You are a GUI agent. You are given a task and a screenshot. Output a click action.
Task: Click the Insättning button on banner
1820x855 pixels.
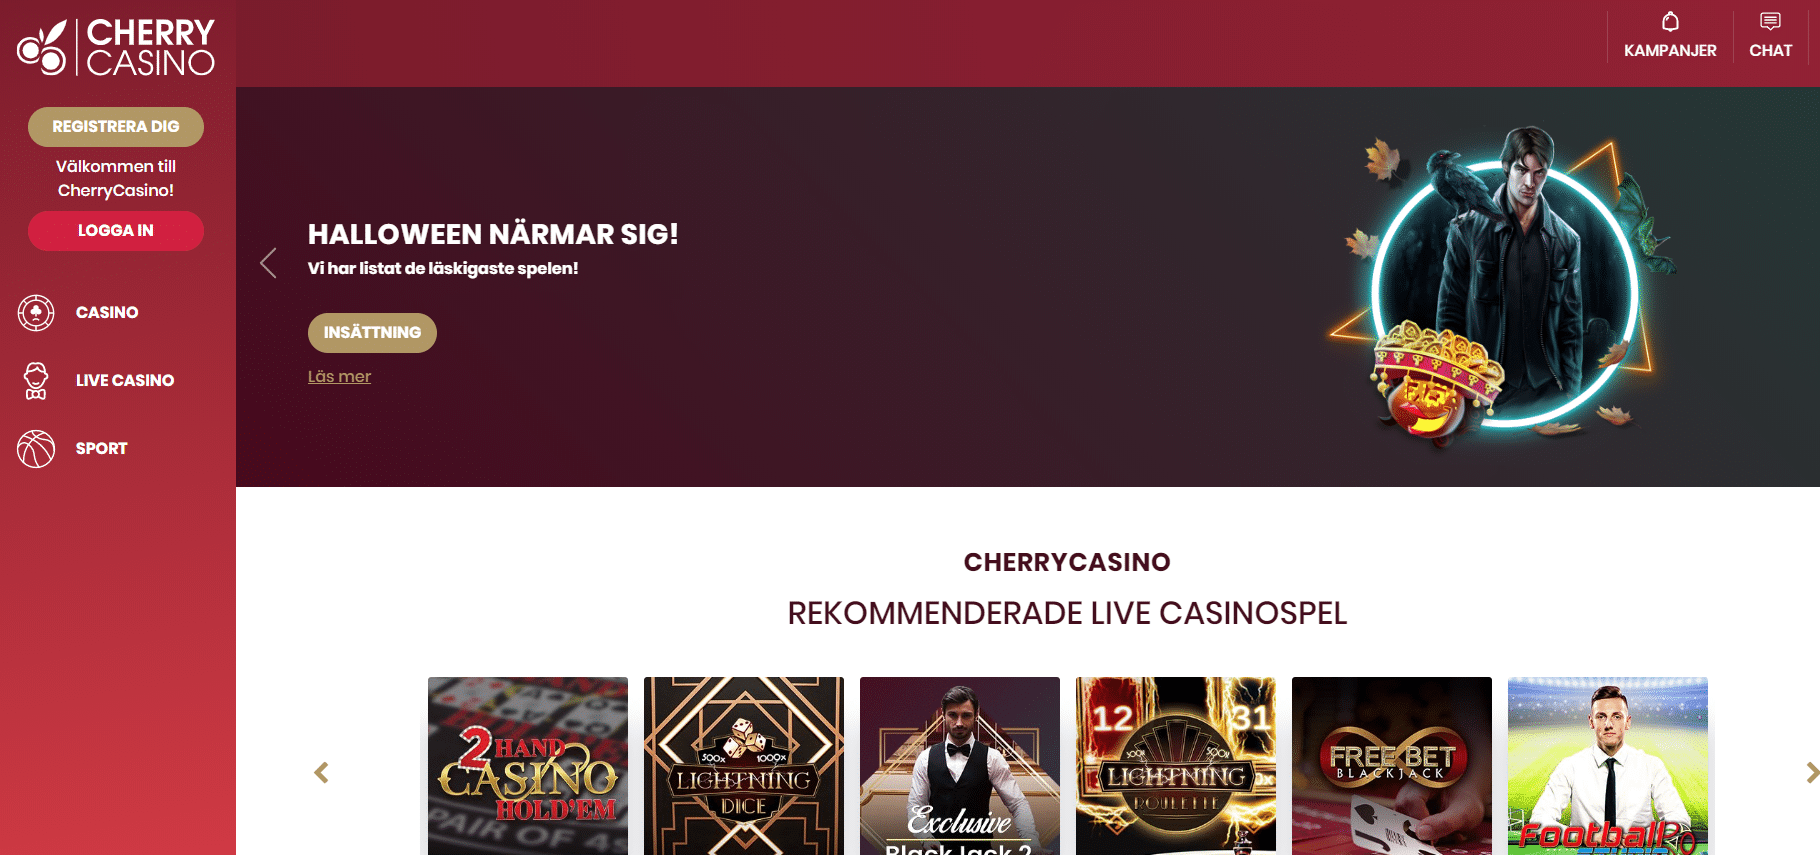click(x=372, y=333)
